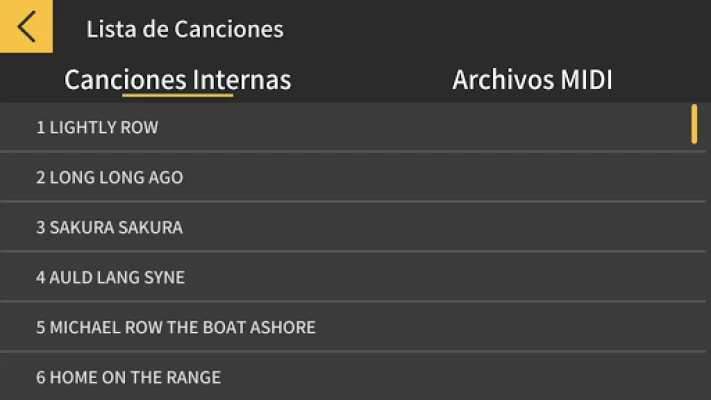Choose 6 HOME ON THE RANGE
711x400 pixels.
(x=129, y=378)
